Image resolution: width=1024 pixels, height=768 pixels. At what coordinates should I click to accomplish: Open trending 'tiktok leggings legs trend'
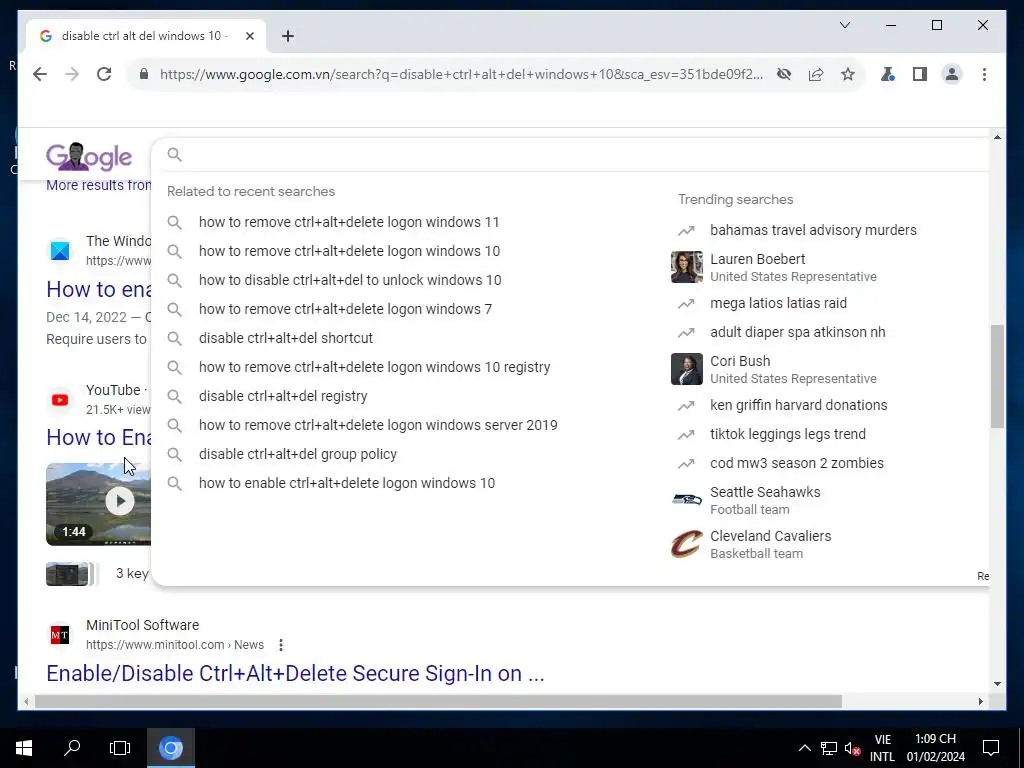pyautogui.click(x=788, y=434)
